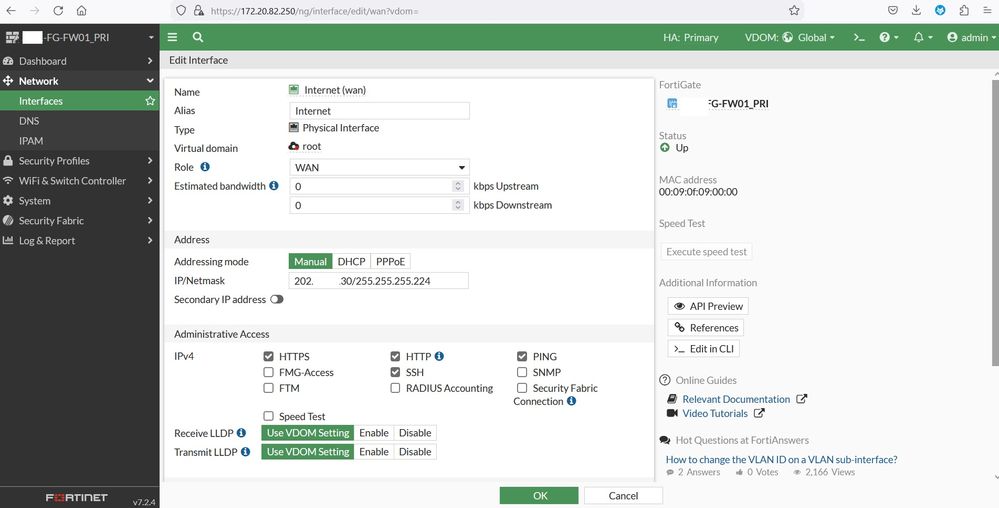999x508 pixels.
Task: Uncheck the SSH access checkbox
Action: click(x=396, y=372)
